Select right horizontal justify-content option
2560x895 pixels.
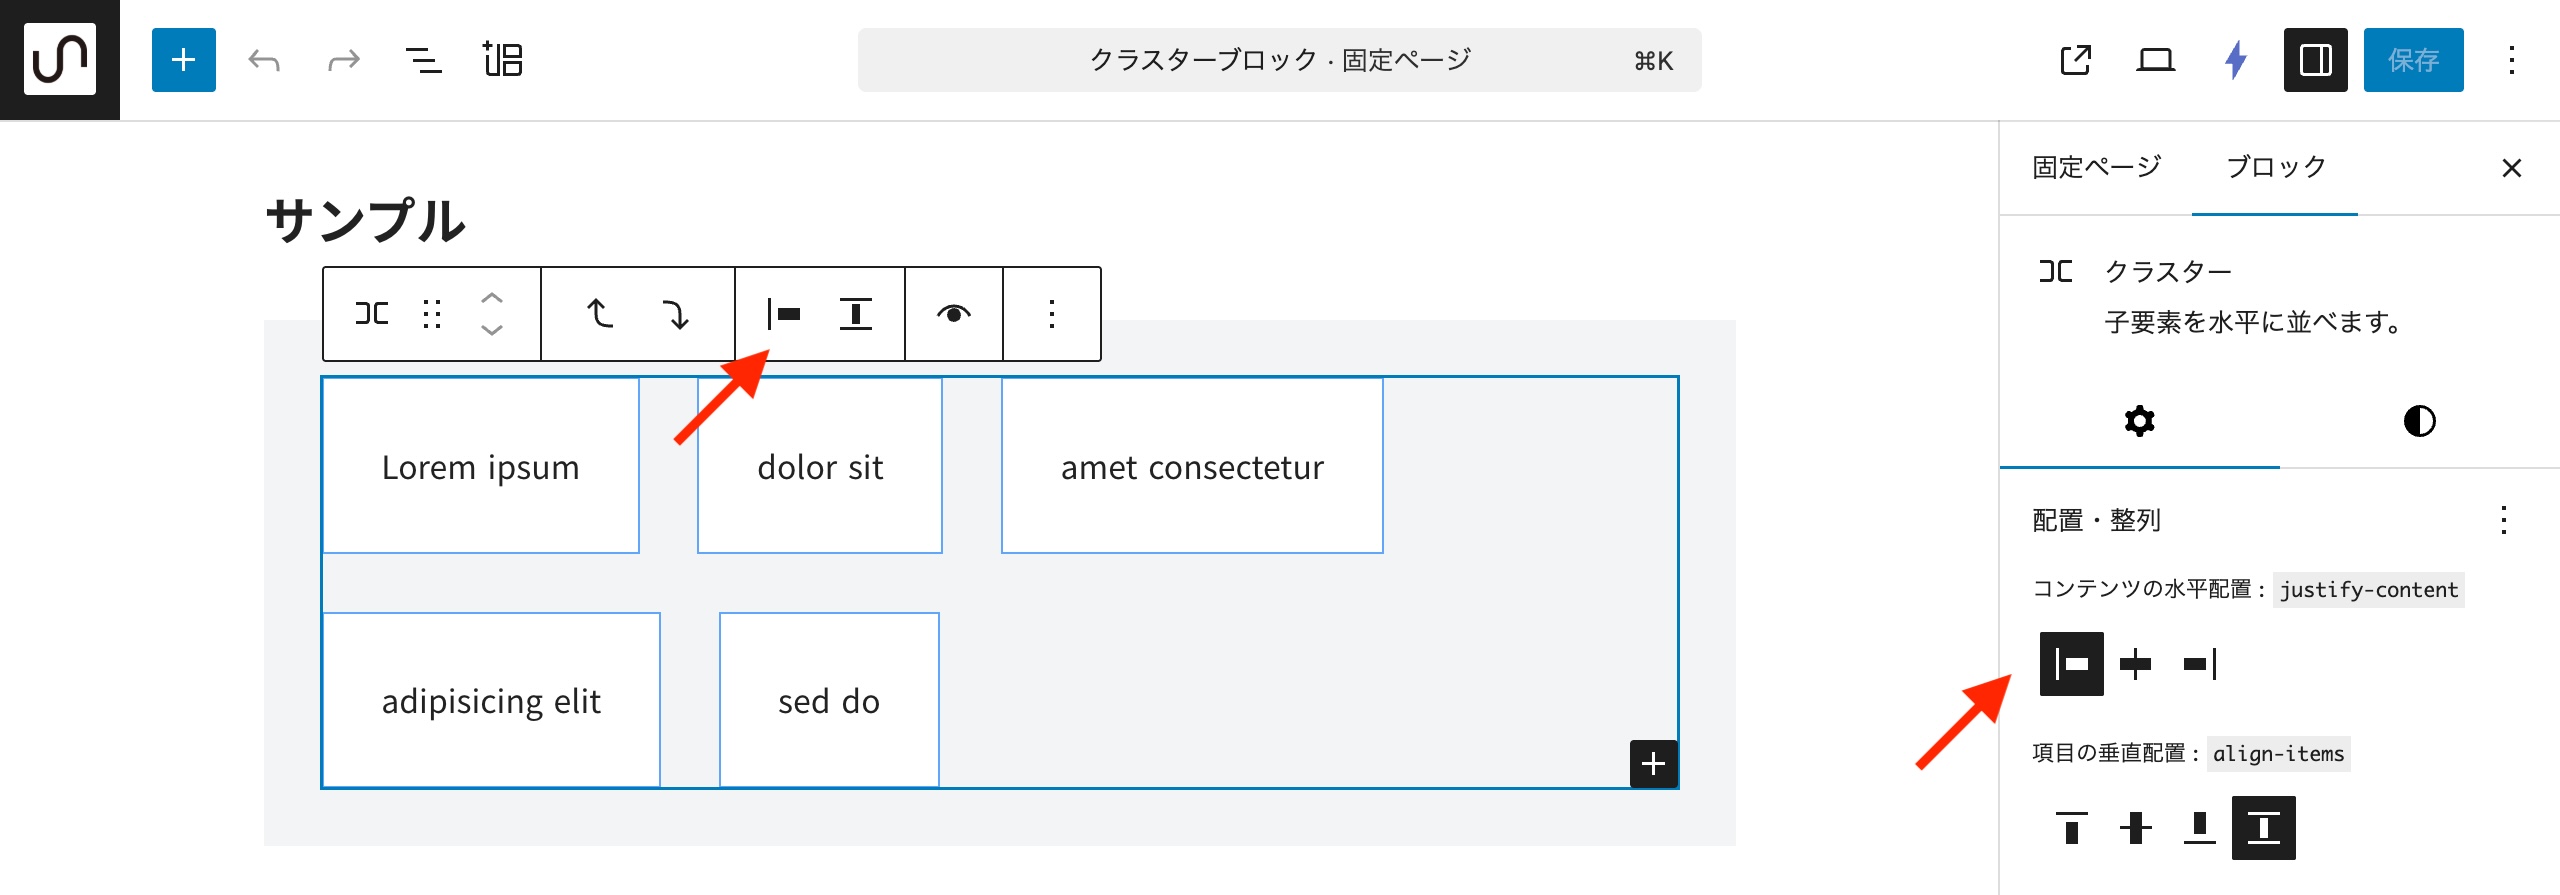[x=2199, y=664]
